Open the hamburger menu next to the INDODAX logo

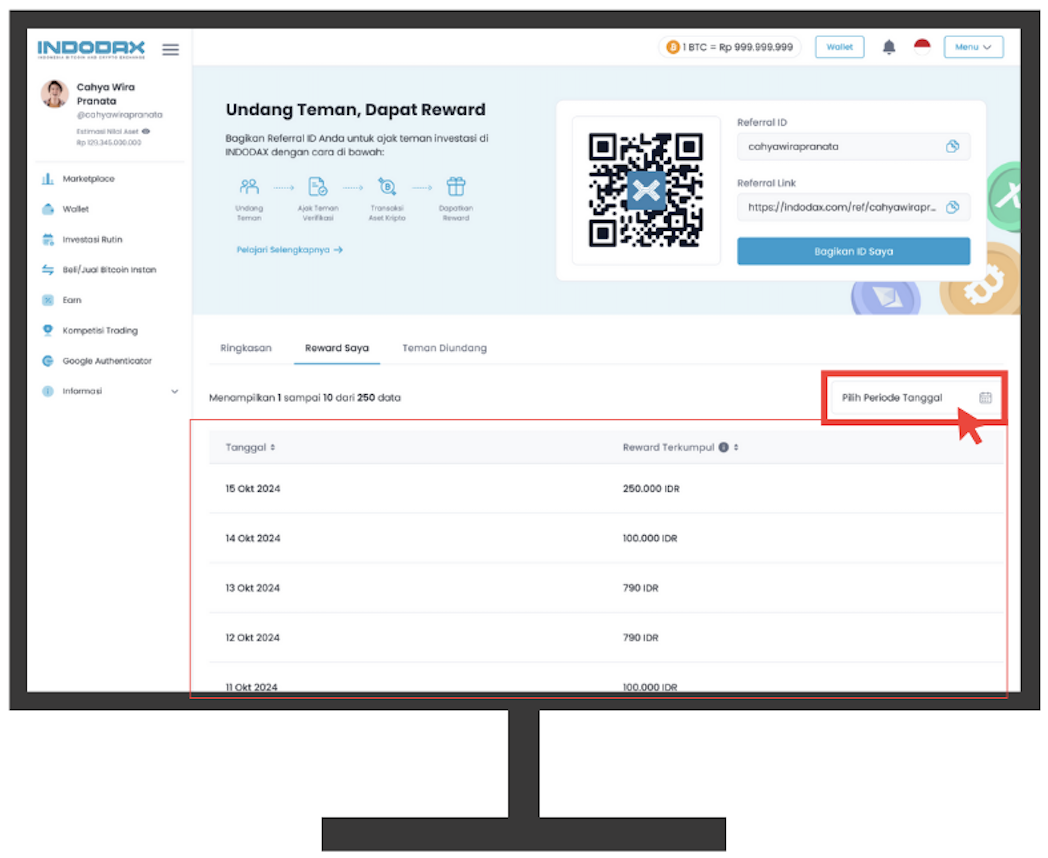(170, 49)
